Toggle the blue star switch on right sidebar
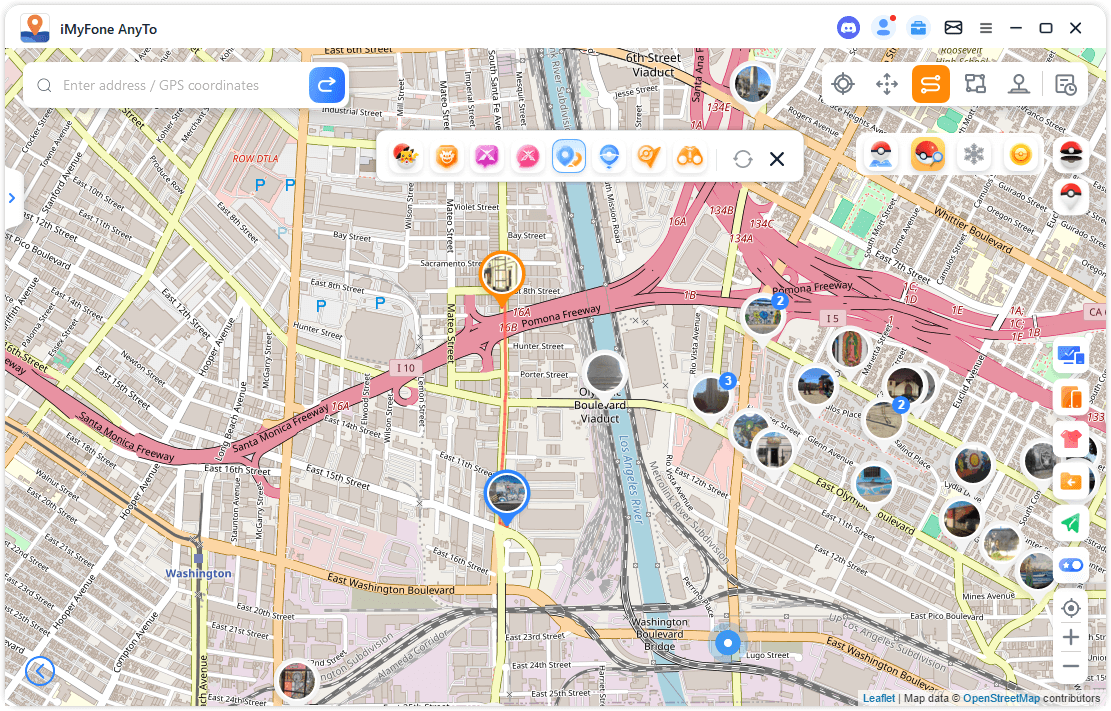Image resolution: width=1111 pixels, height=711 pixels. pyautogui.click(x=1071, y=565)
